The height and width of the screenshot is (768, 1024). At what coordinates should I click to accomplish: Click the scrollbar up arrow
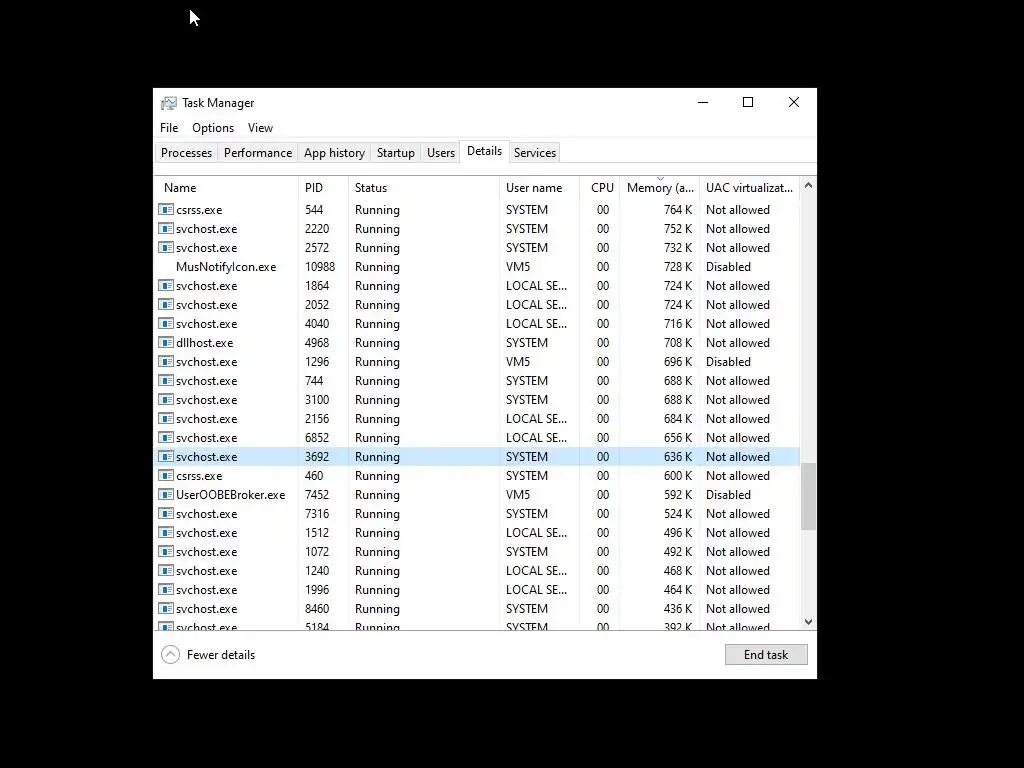point(808,185)
